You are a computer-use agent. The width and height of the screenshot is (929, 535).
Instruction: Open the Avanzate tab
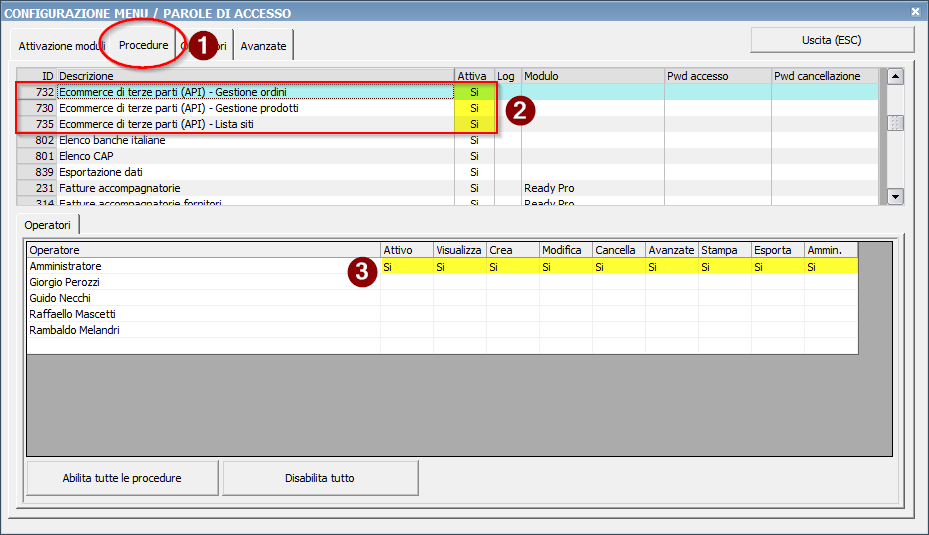[263, 47]
